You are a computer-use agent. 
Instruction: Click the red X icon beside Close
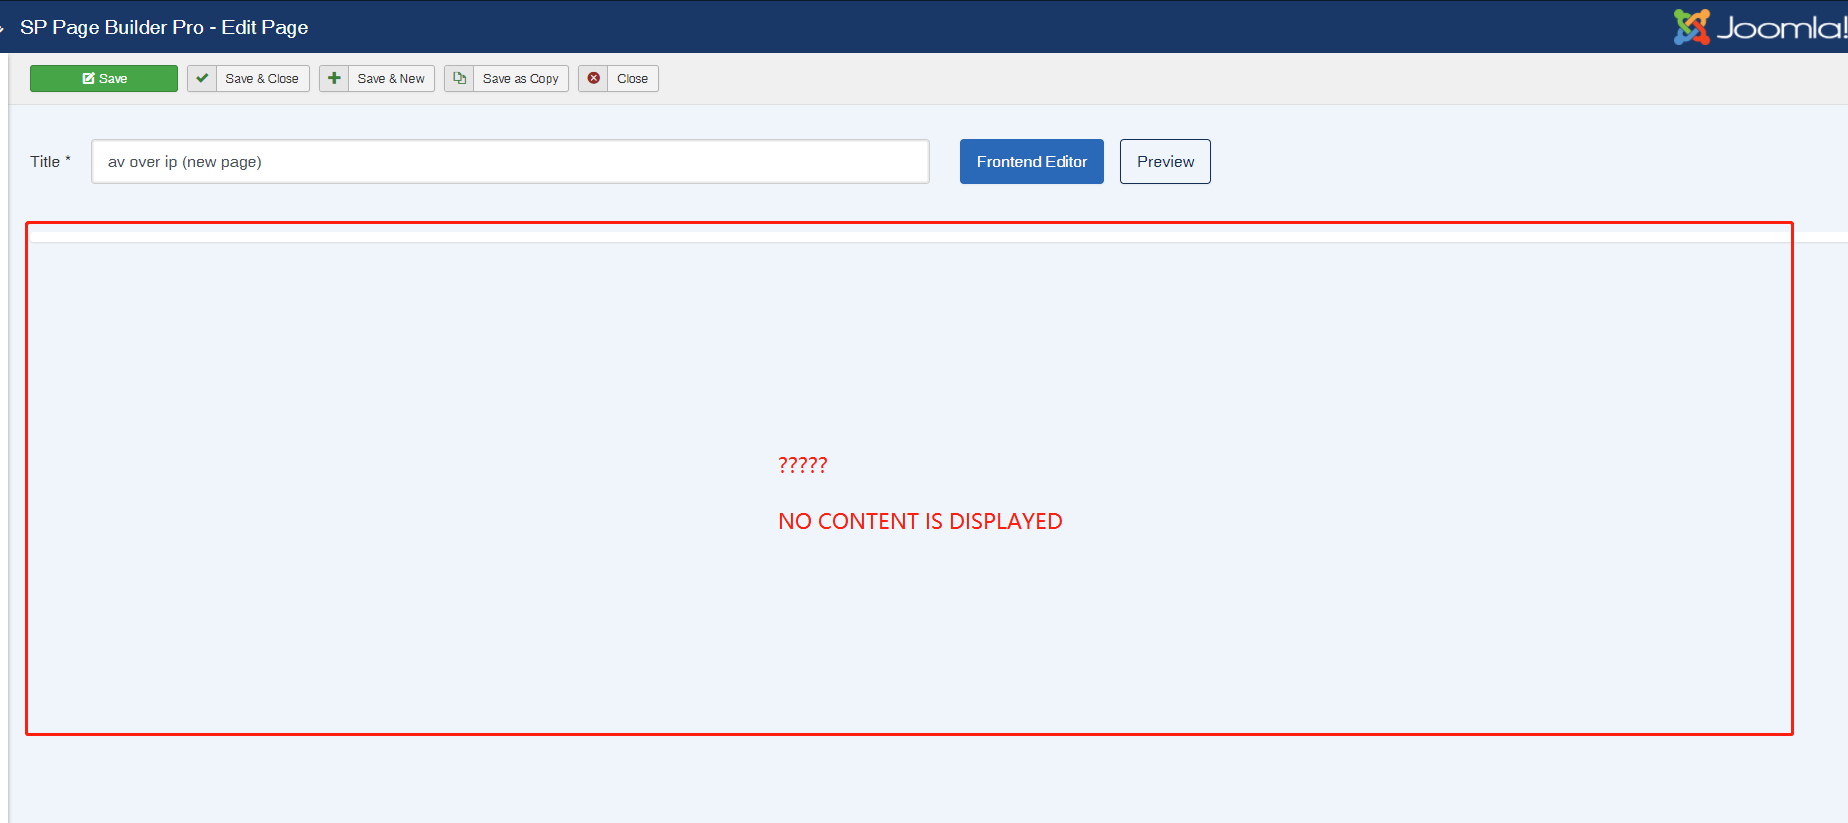(x=593, y=78)
